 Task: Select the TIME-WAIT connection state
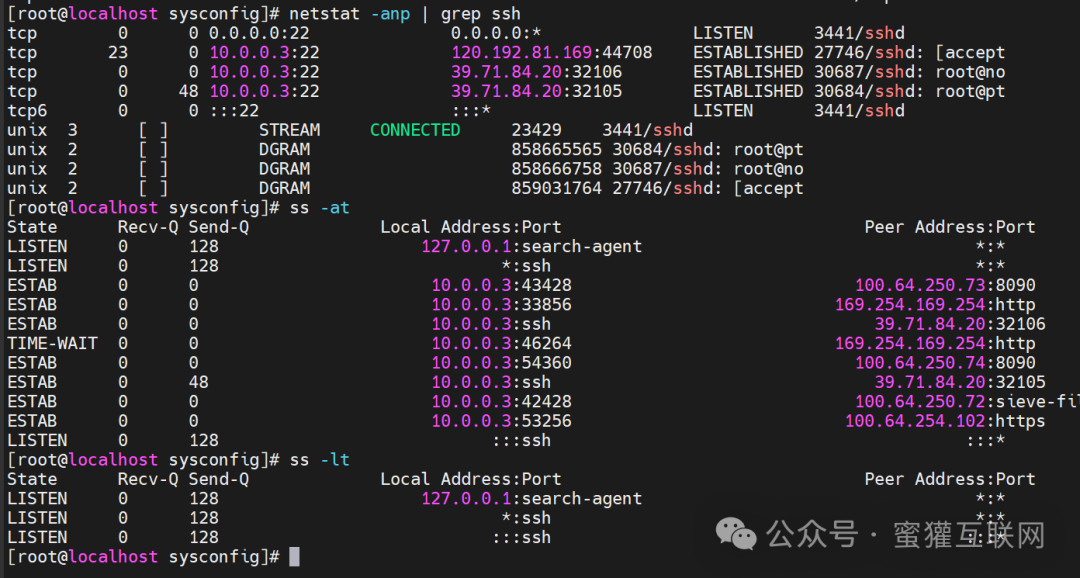click(50, 342)
